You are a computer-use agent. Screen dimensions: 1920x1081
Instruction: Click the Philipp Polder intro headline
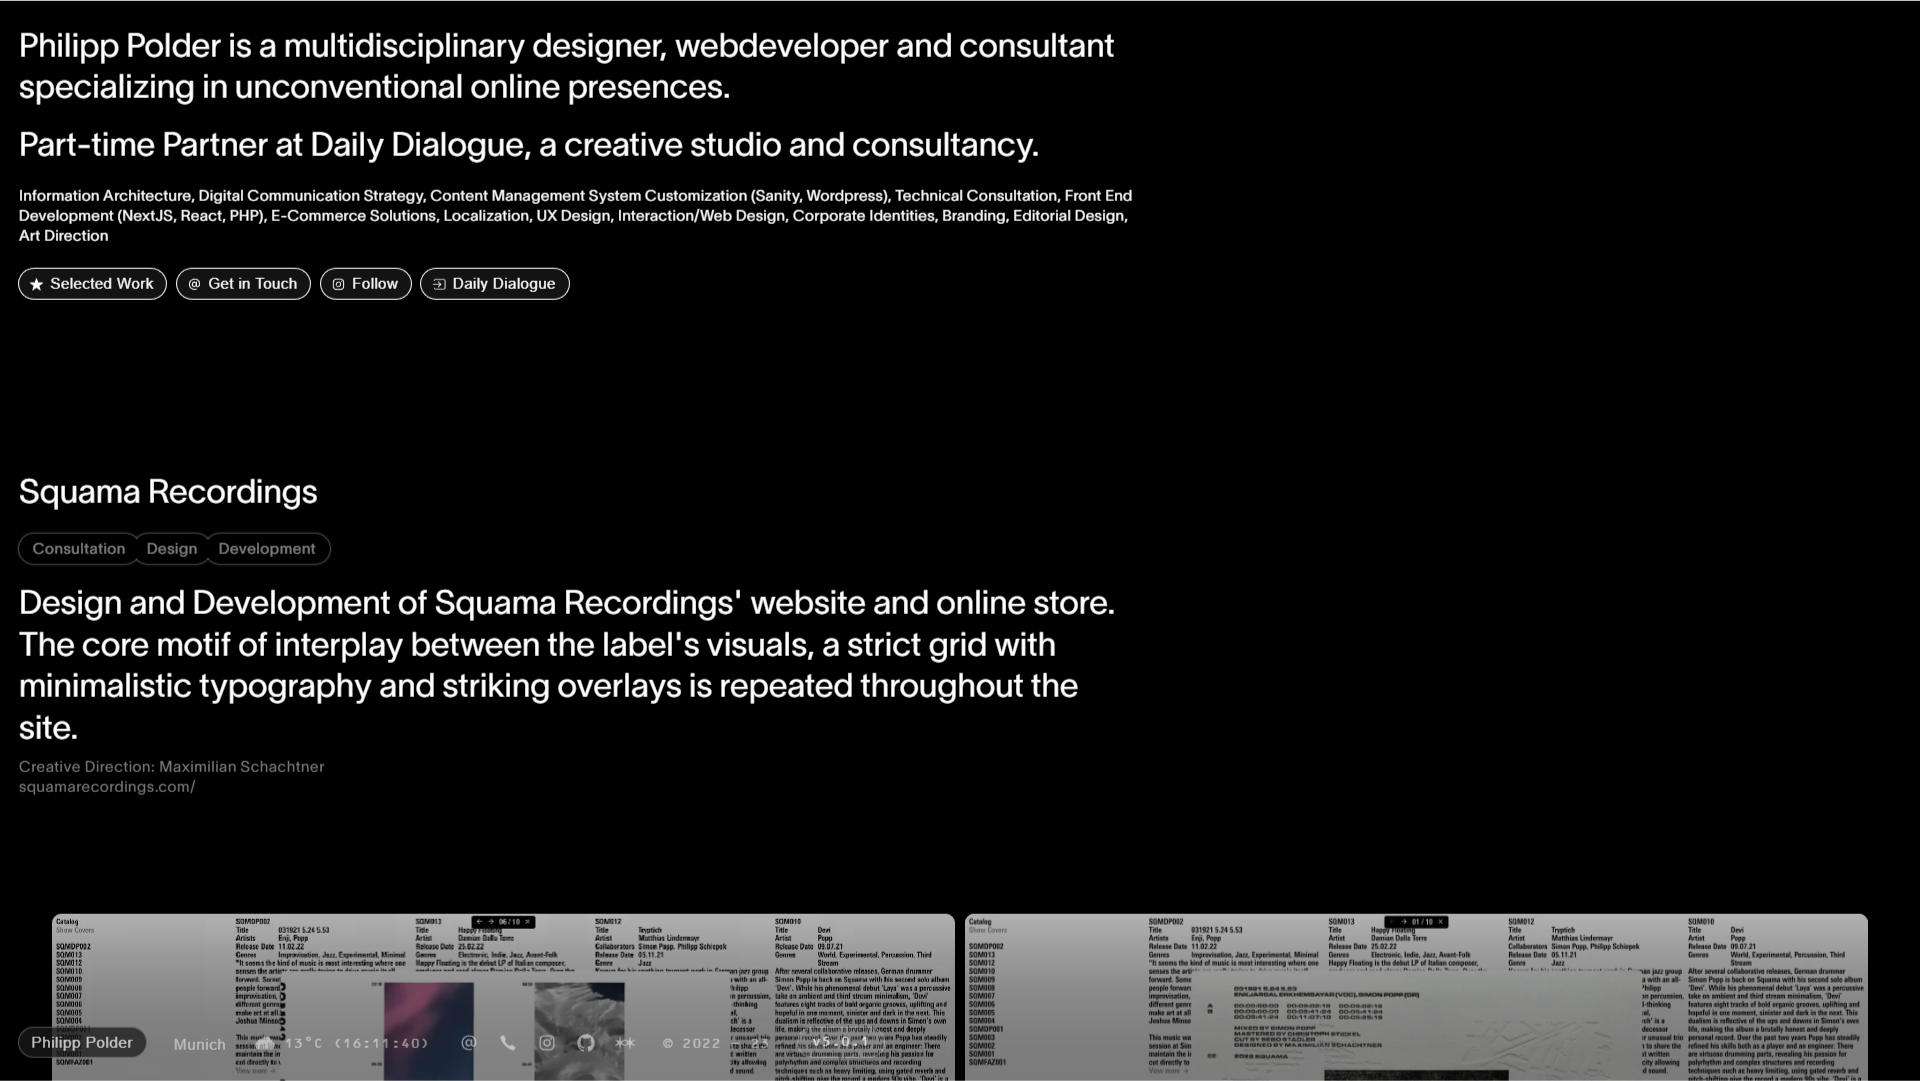point(566,66)
